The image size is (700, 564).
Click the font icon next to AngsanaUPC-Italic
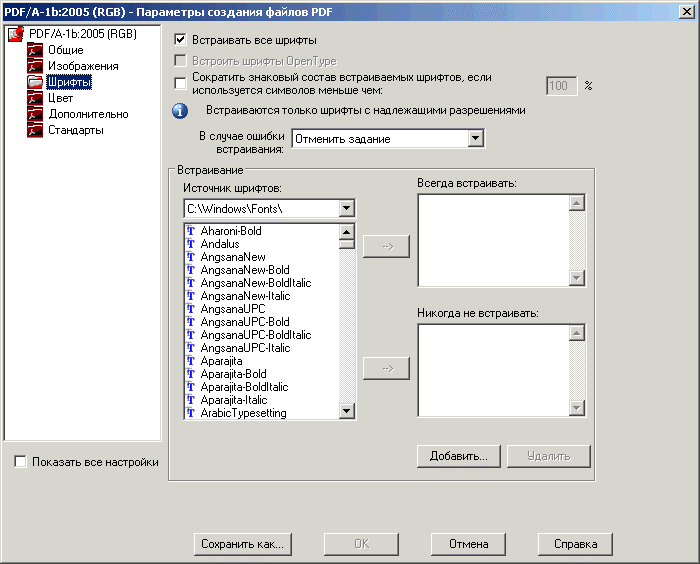pos(191,347)
